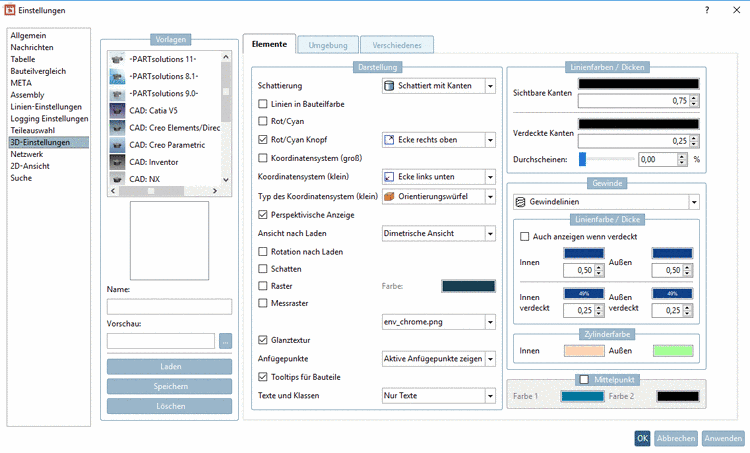Screen dimensions: 750x453
Task: Click the Speichern button
Action: [x=169, y=386]
